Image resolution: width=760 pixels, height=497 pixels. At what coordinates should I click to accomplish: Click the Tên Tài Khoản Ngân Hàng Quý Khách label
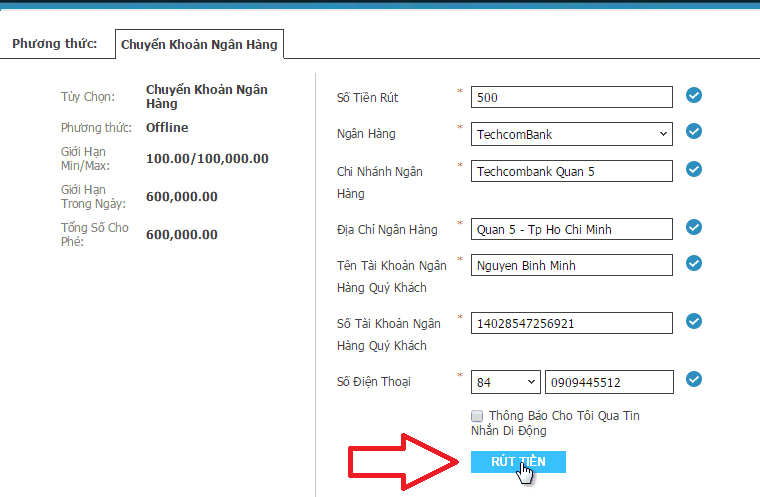(392, 276)
